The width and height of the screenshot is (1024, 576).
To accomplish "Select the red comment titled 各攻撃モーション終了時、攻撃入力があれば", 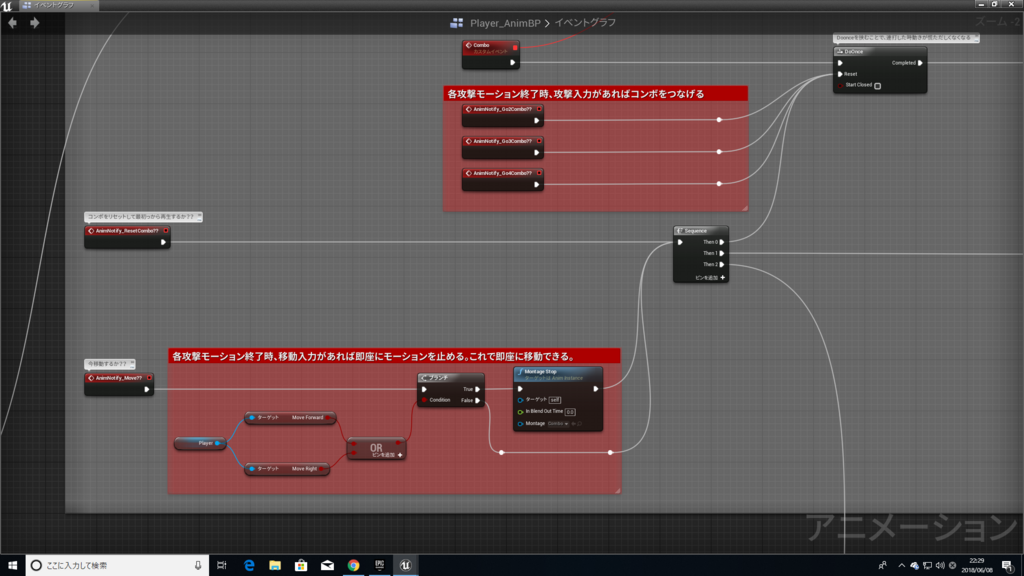I will click(596, 94).
